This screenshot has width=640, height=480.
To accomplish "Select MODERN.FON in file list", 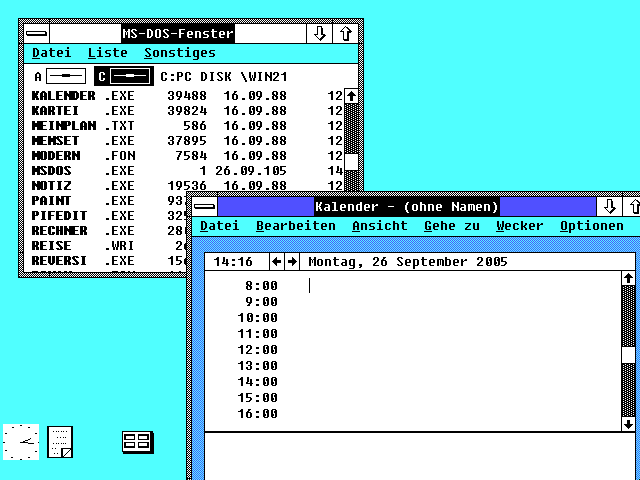I will pos(187,156).
